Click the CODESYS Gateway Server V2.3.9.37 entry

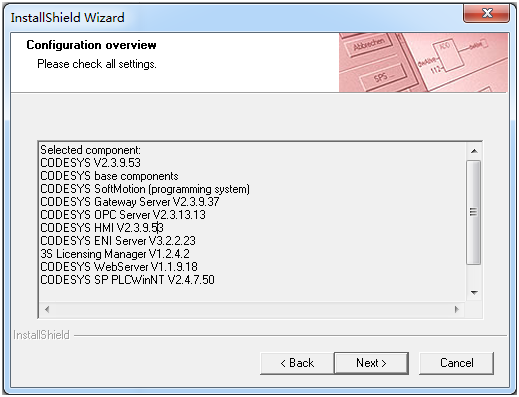(130, 202)
